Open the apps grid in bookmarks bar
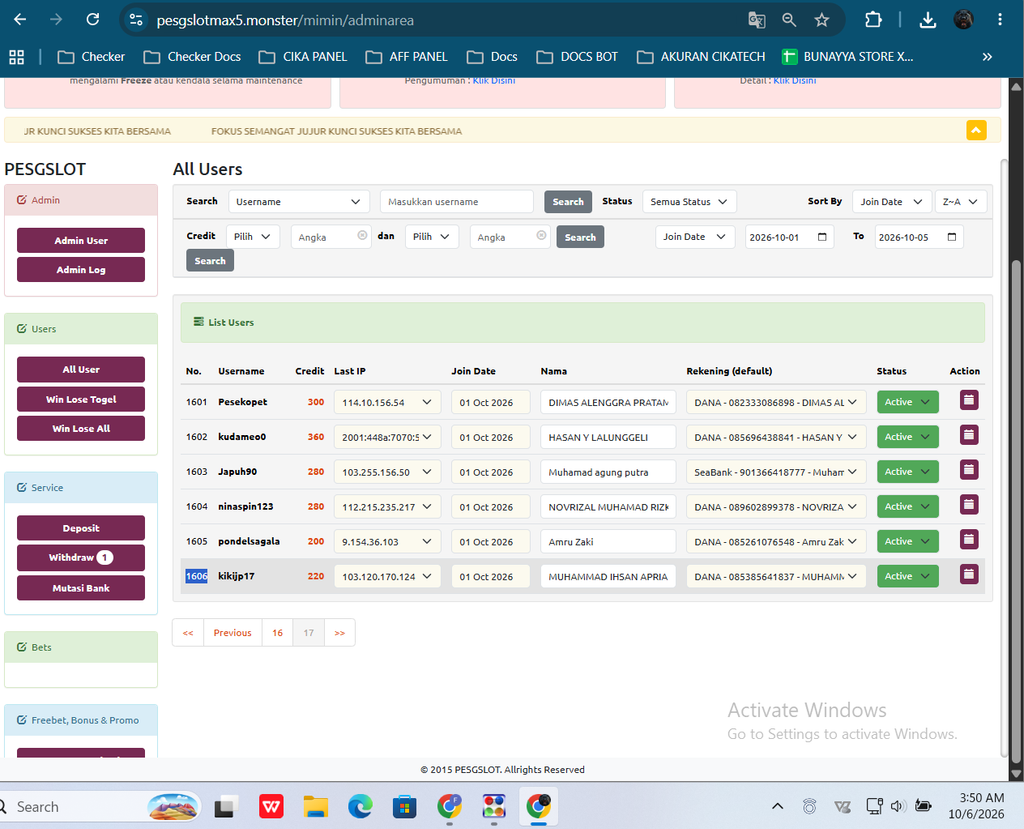This screenshot has width=1024, height=829. 16,57
